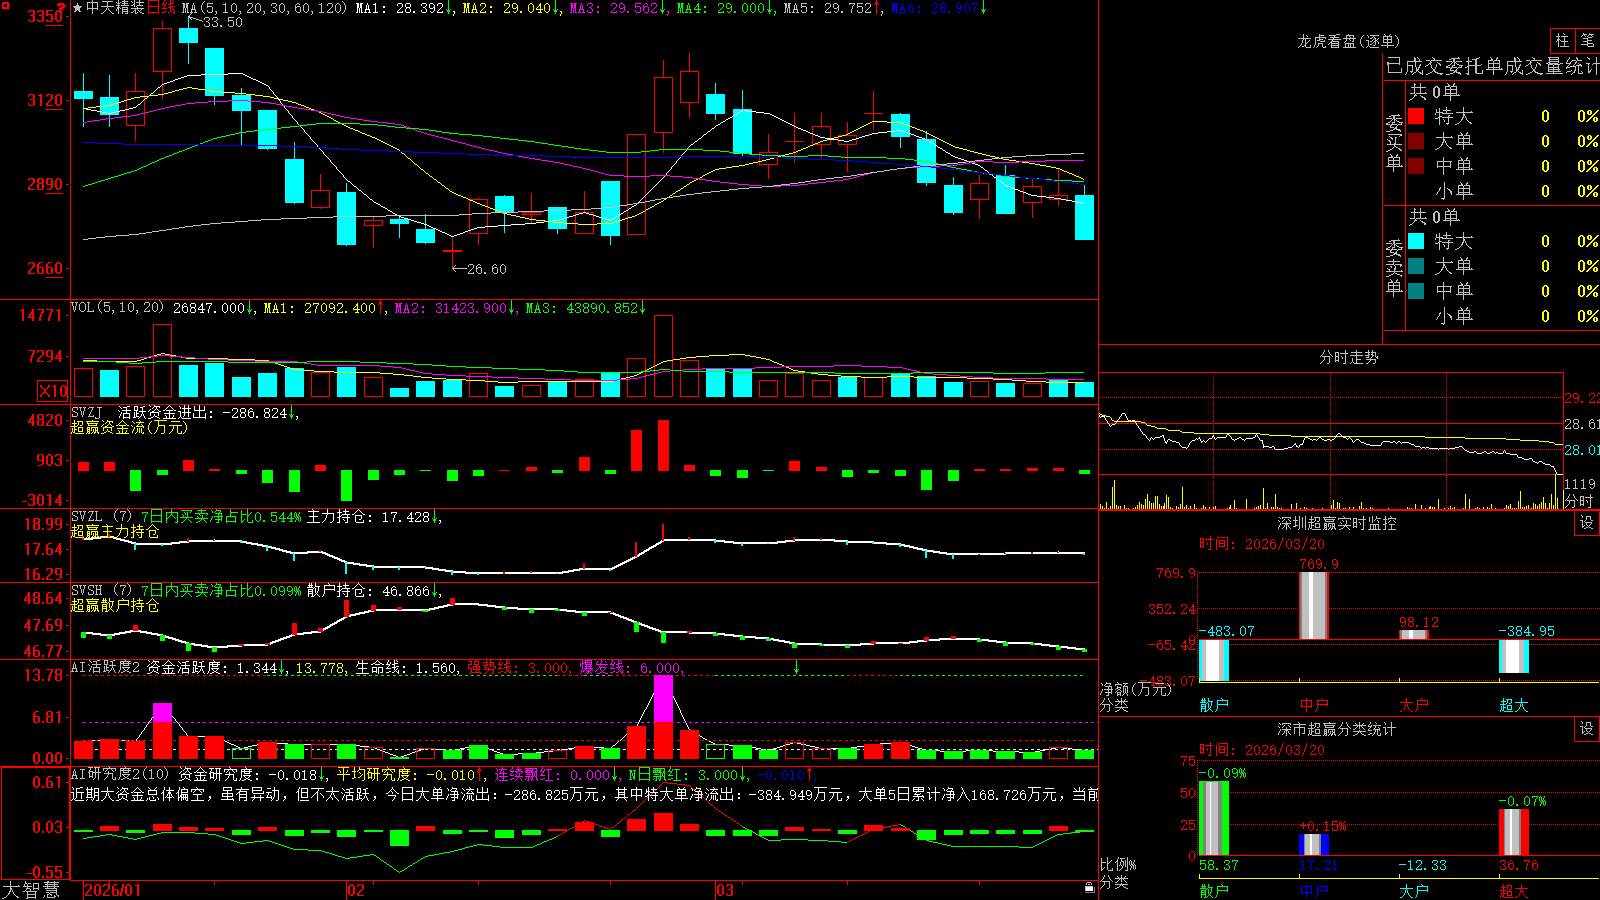Click the 超赢主力持仓 label
Image resolution: width=1600 pixels, height=900 pixels.
pyautogui.click(x=115, y=531)
